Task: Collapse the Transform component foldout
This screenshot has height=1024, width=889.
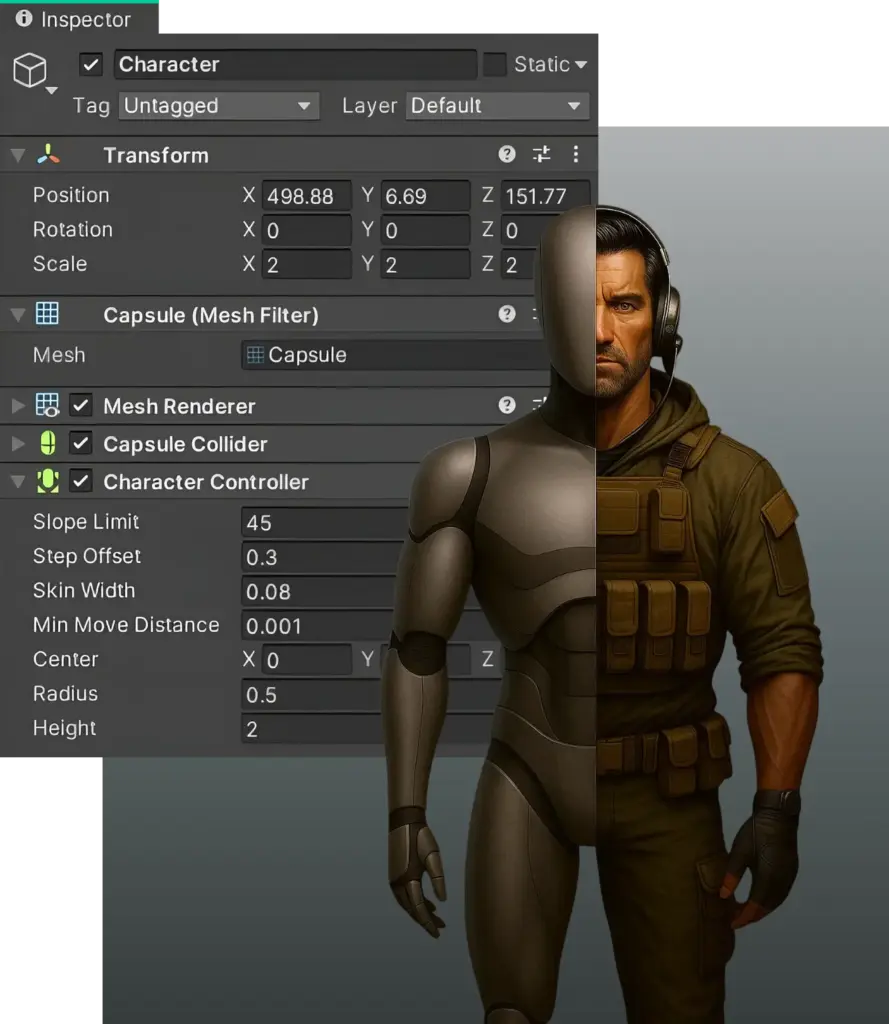Action: click(17, 155)
